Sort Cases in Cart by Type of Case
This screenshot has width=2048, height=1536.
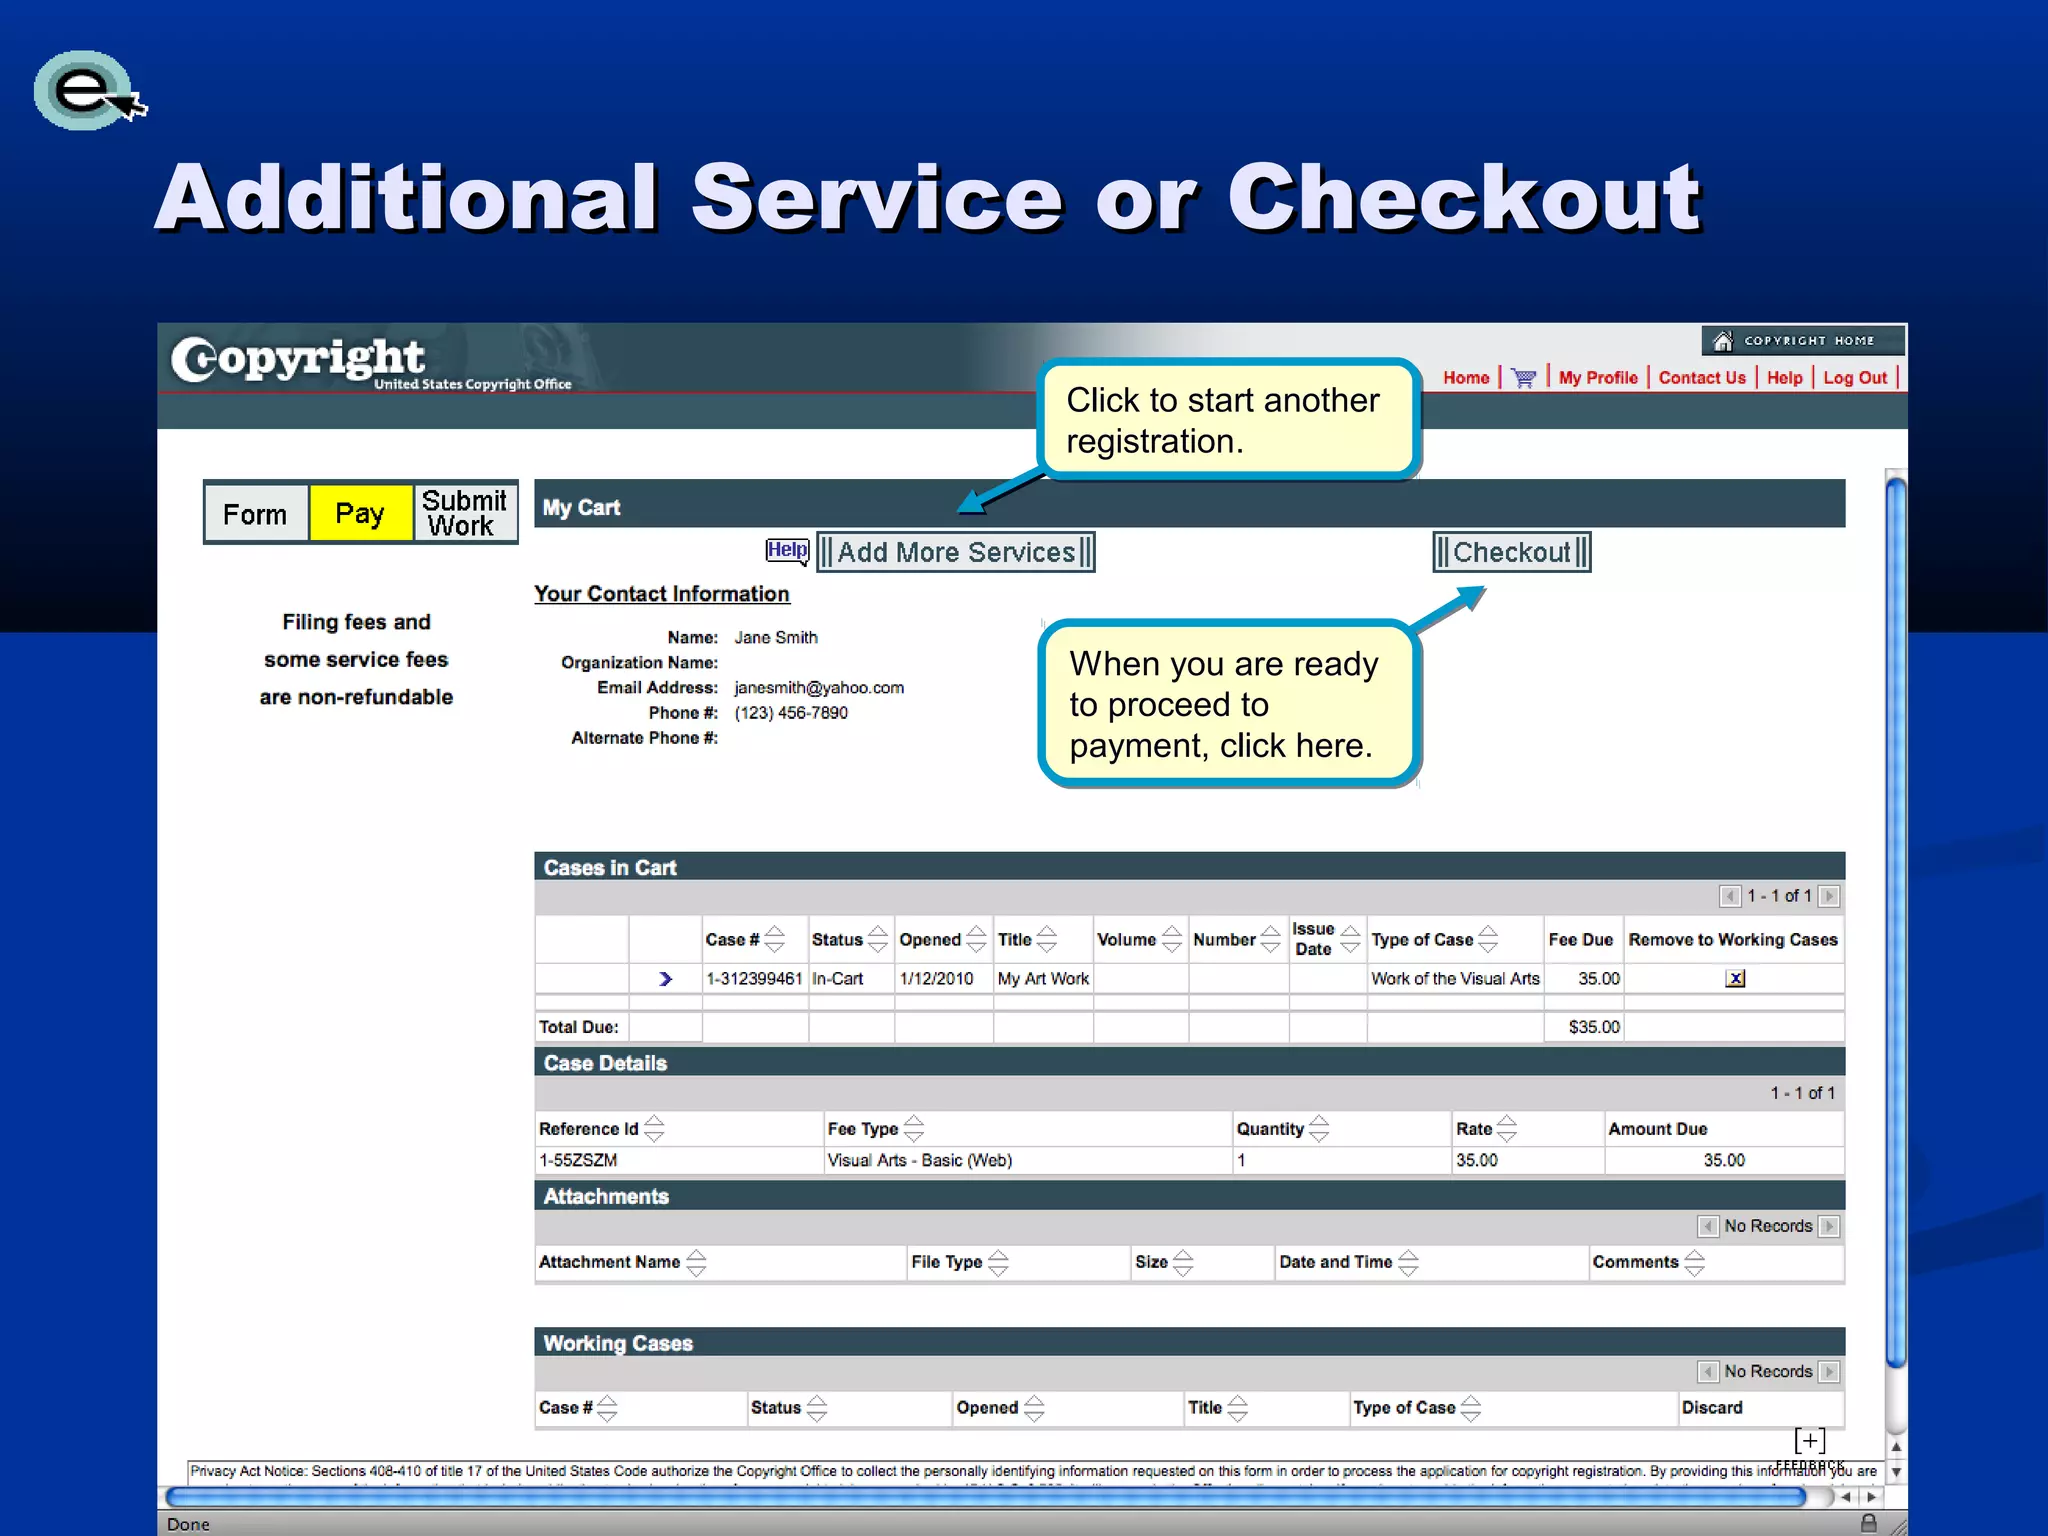coord(1488,939)
